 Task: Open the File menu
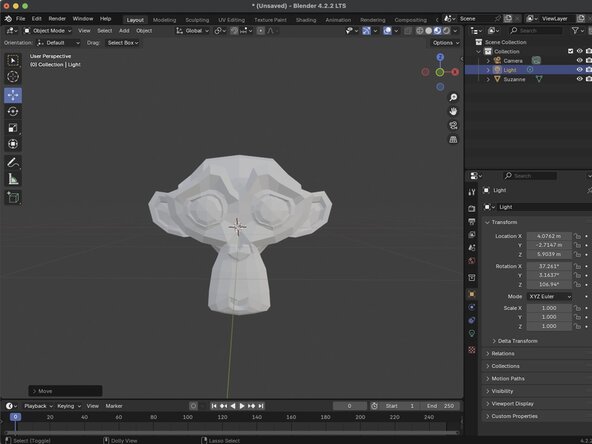[20, 18]
